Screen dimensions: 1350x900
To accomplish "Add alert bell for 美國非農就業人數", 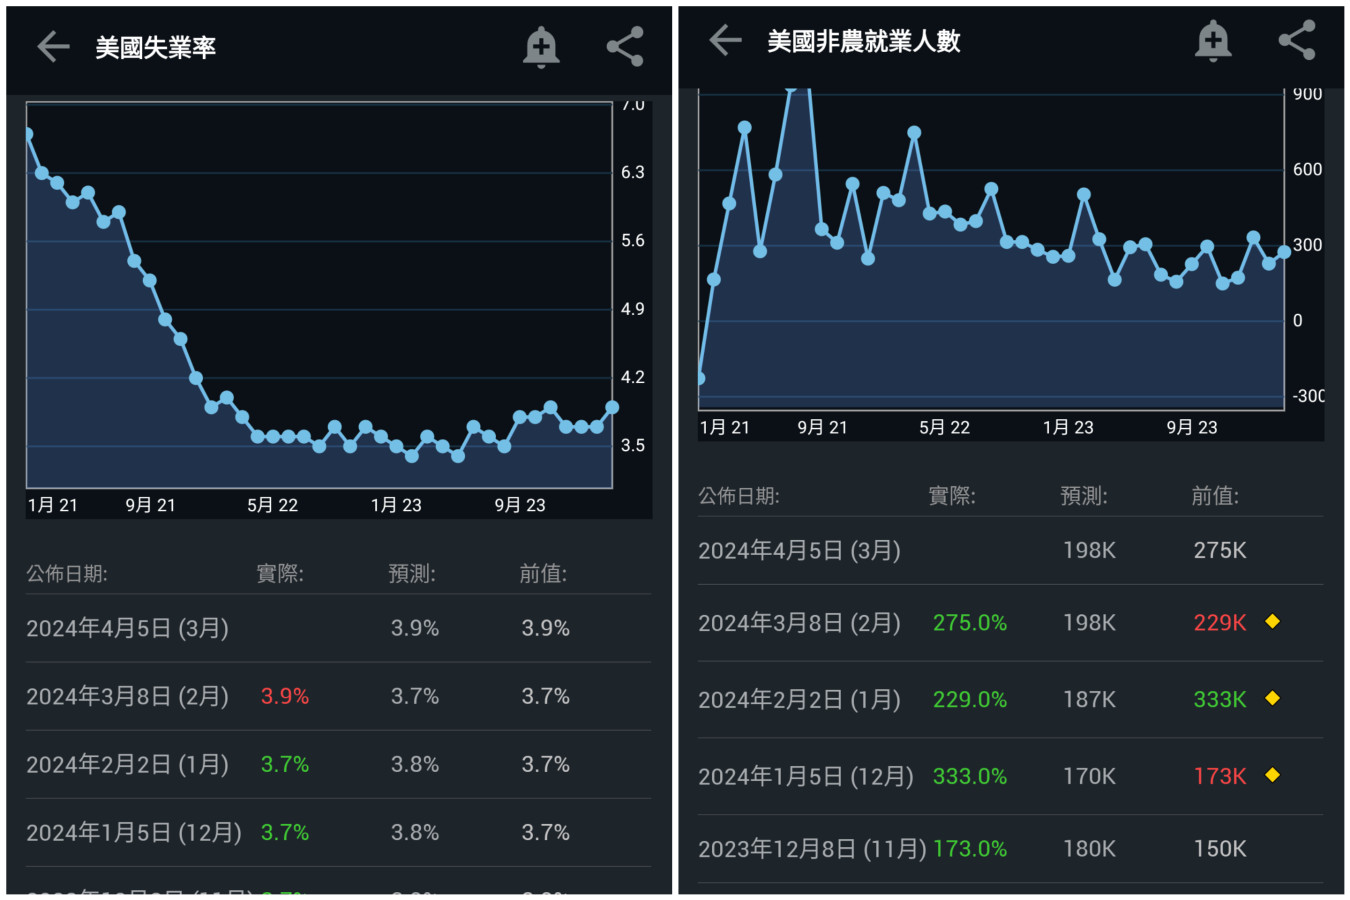I will point(1213,41).
